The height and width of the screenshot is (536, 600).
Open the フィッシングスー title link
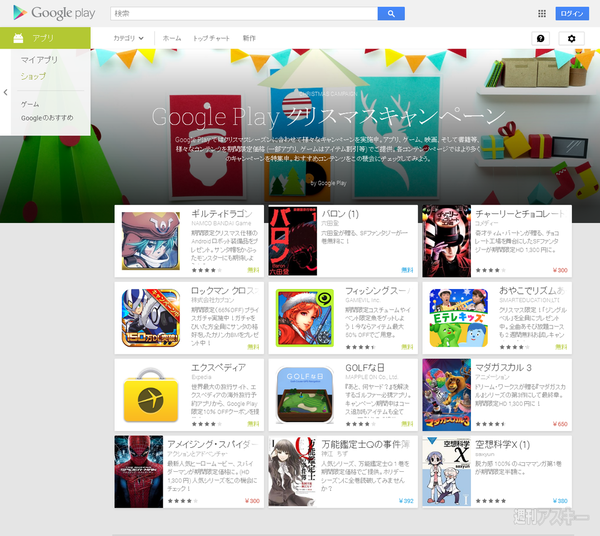[x=377, y=291]
